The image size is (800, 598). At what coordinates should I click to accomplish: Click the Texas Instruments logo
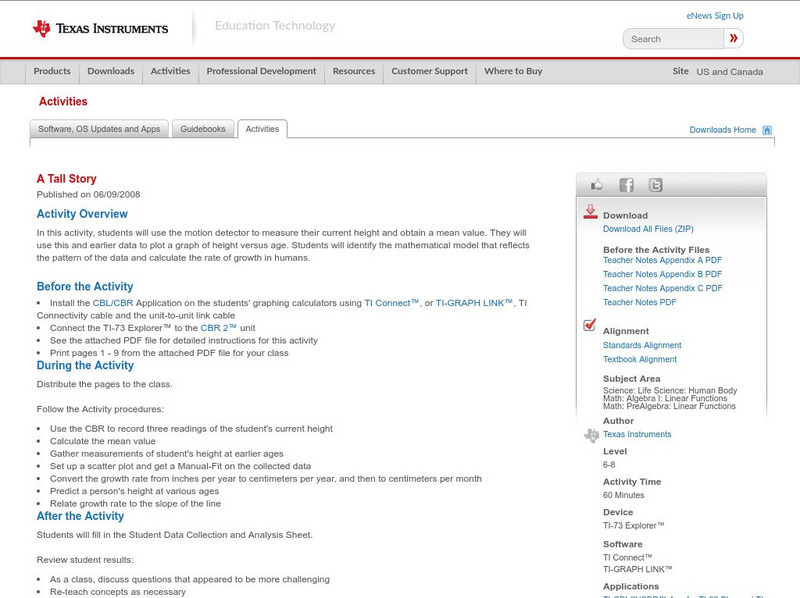coord(100,29)
